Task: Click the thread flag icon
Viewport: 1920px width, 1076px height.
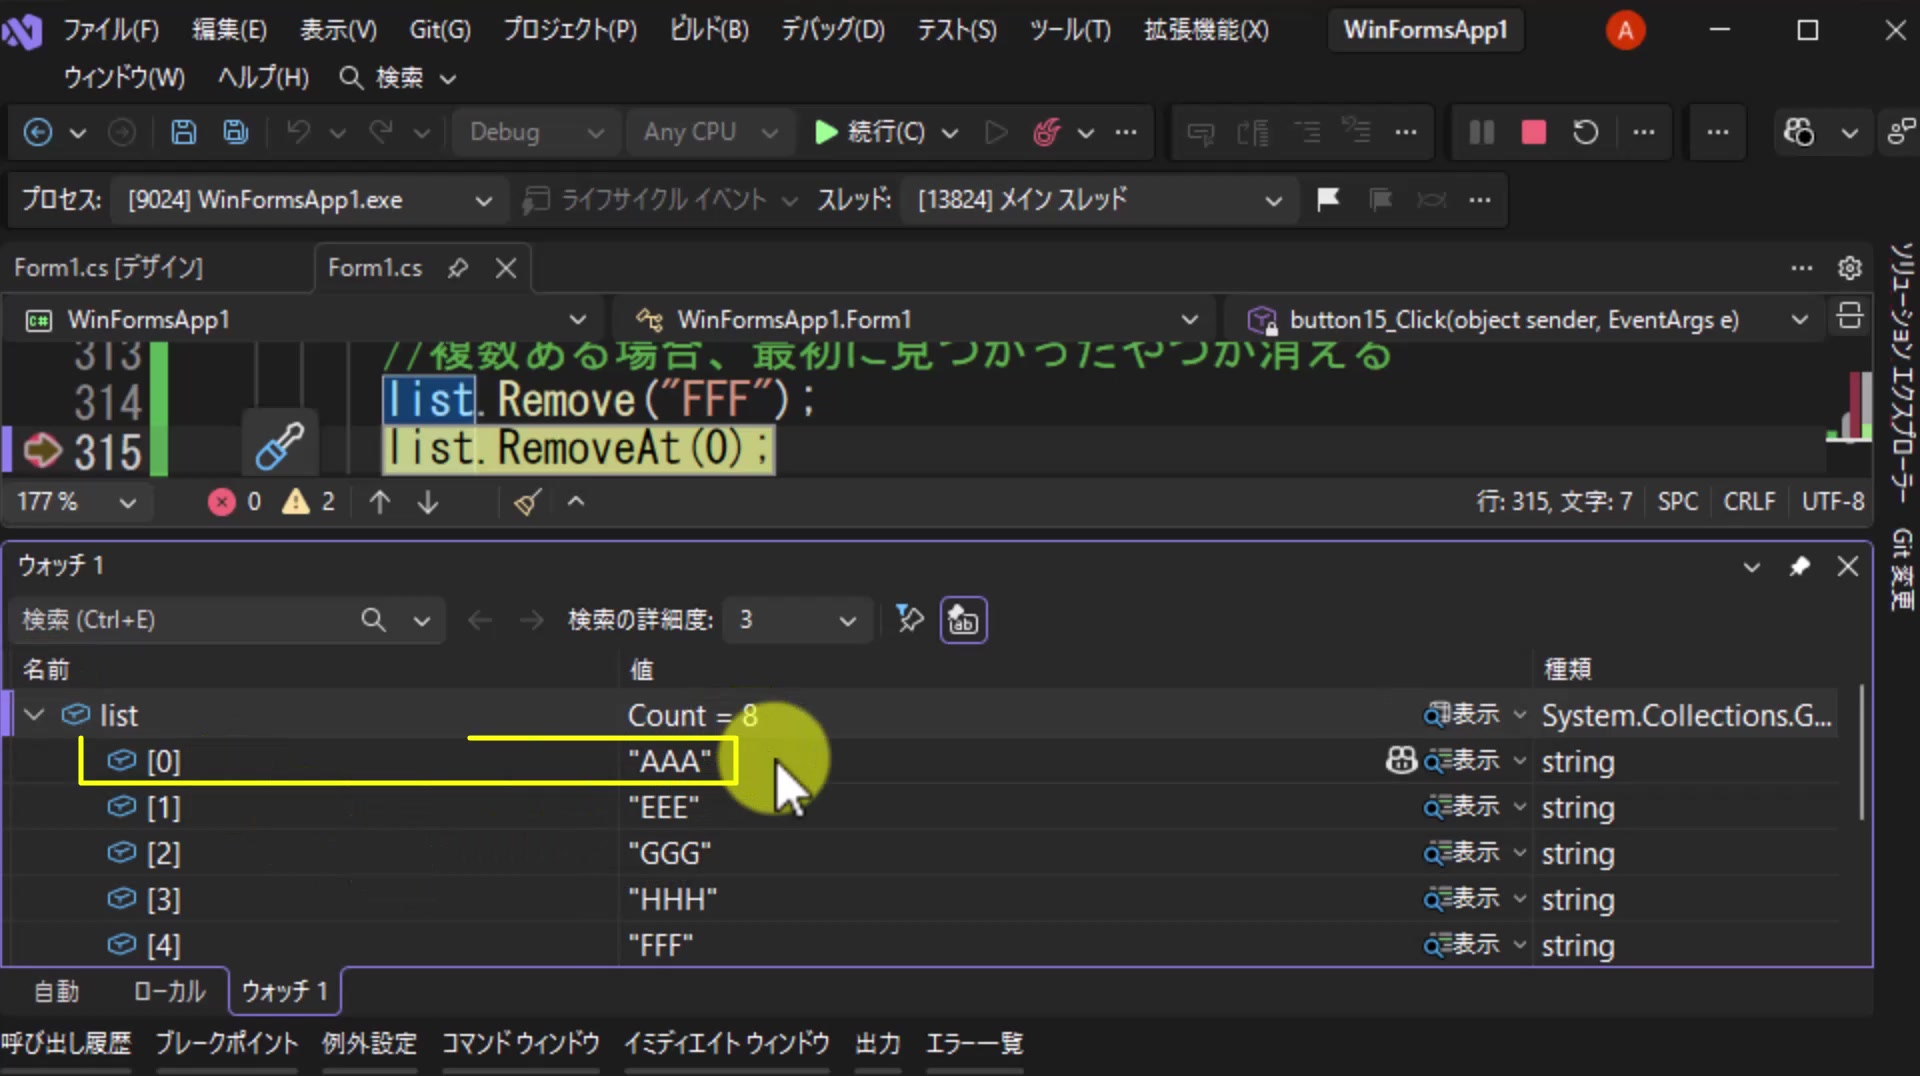Action: [1328, 199]
